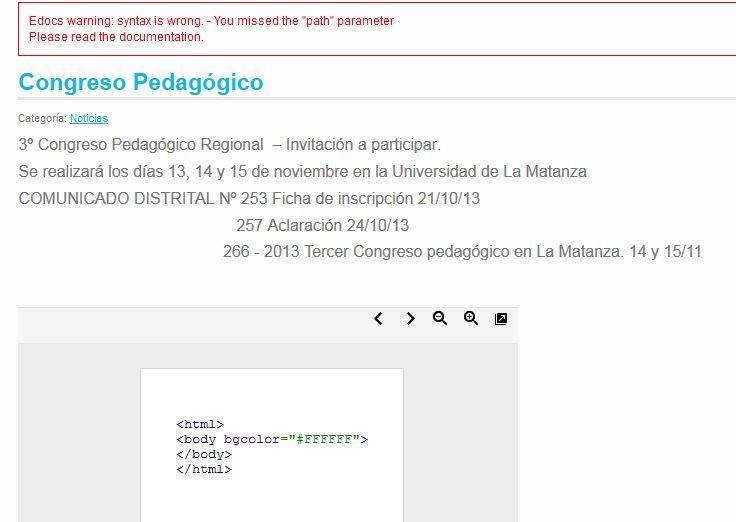The height and width of the screenshot is (522, 736).
Task: Click the 'Categoría:' label
Action: pyautogui.click(x=43, y=118)
